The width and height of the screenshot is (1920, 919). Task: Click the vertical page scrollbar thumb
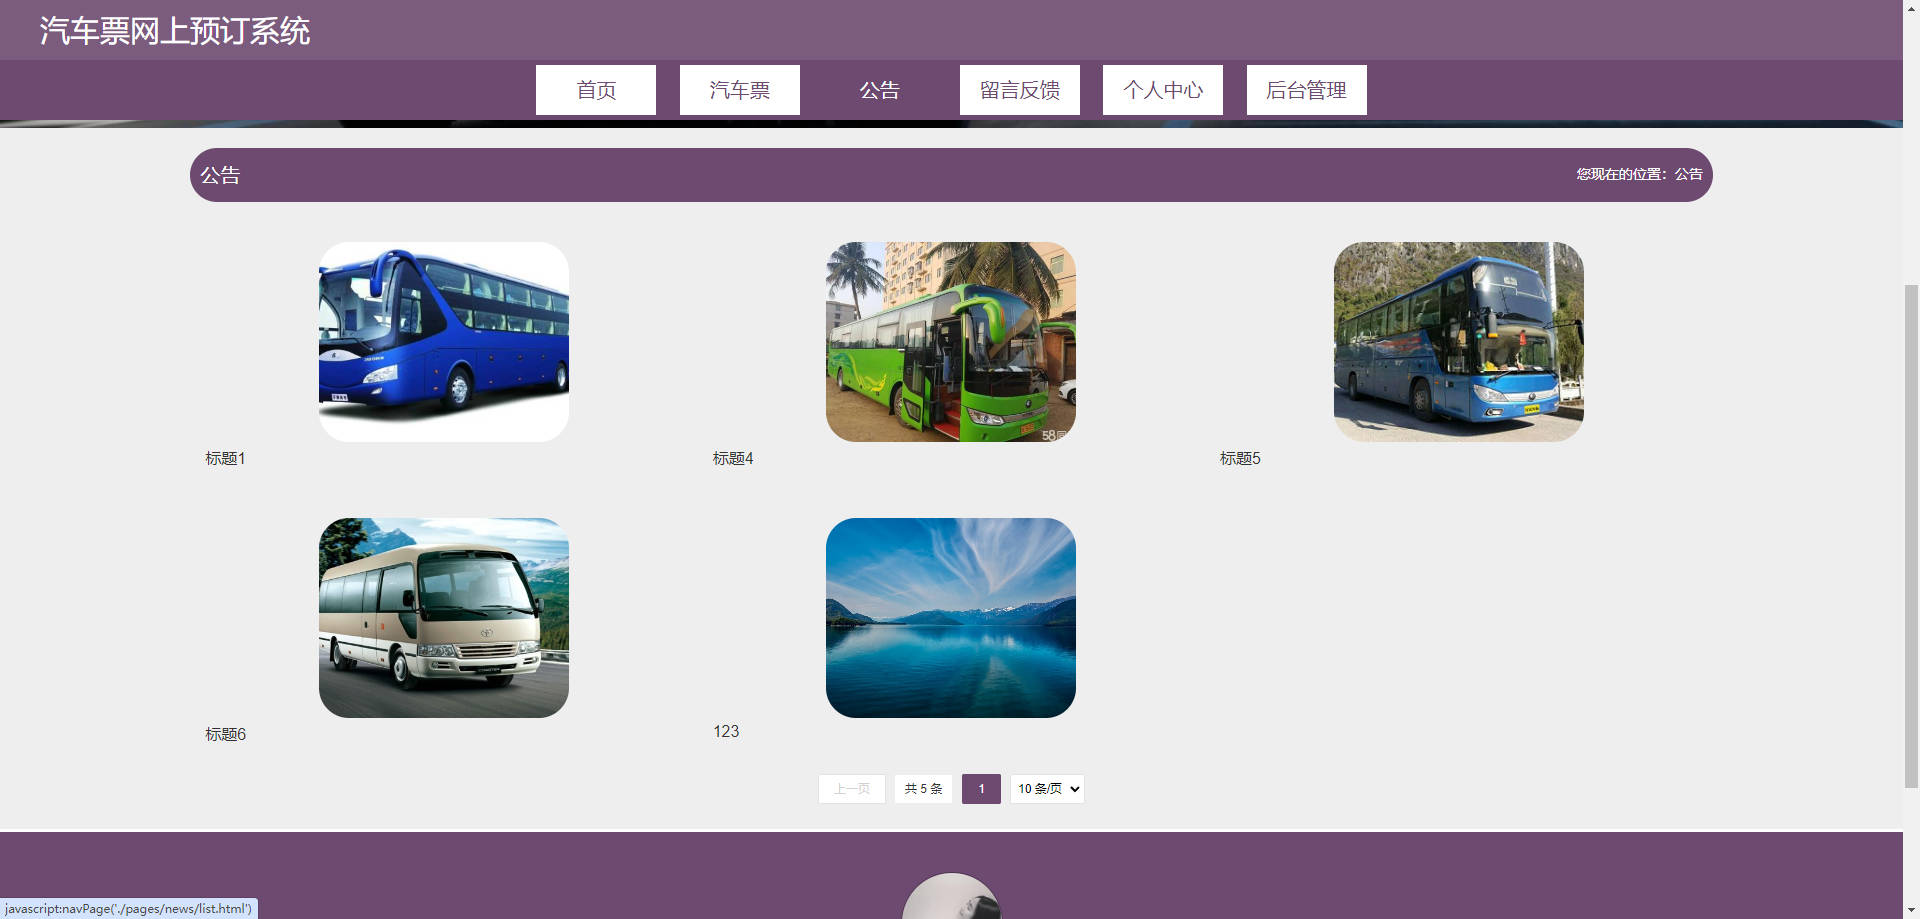click(1911, 537)
